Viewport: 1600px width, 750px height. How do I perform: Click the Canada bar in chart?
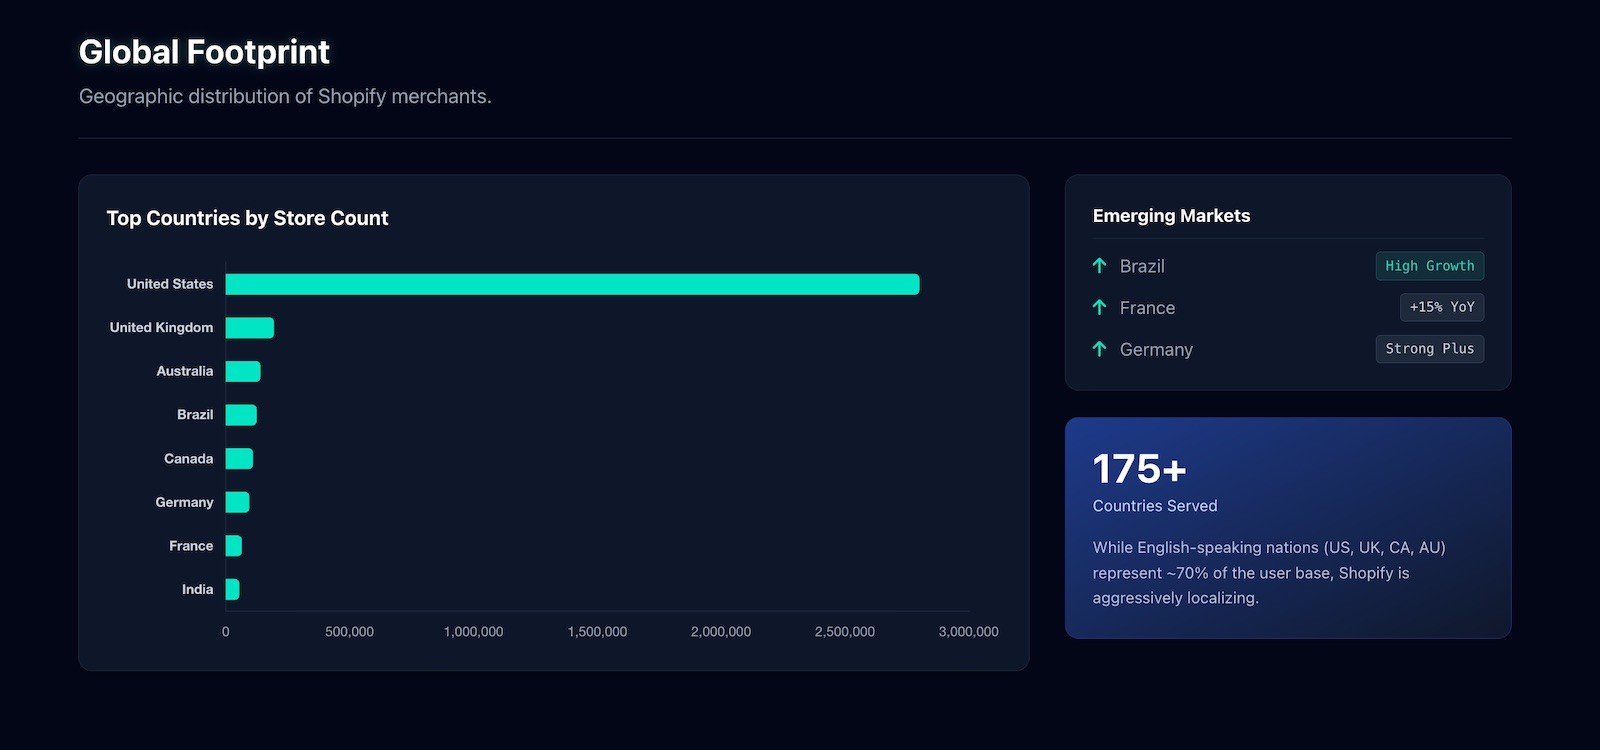click(x=239, y=459)
